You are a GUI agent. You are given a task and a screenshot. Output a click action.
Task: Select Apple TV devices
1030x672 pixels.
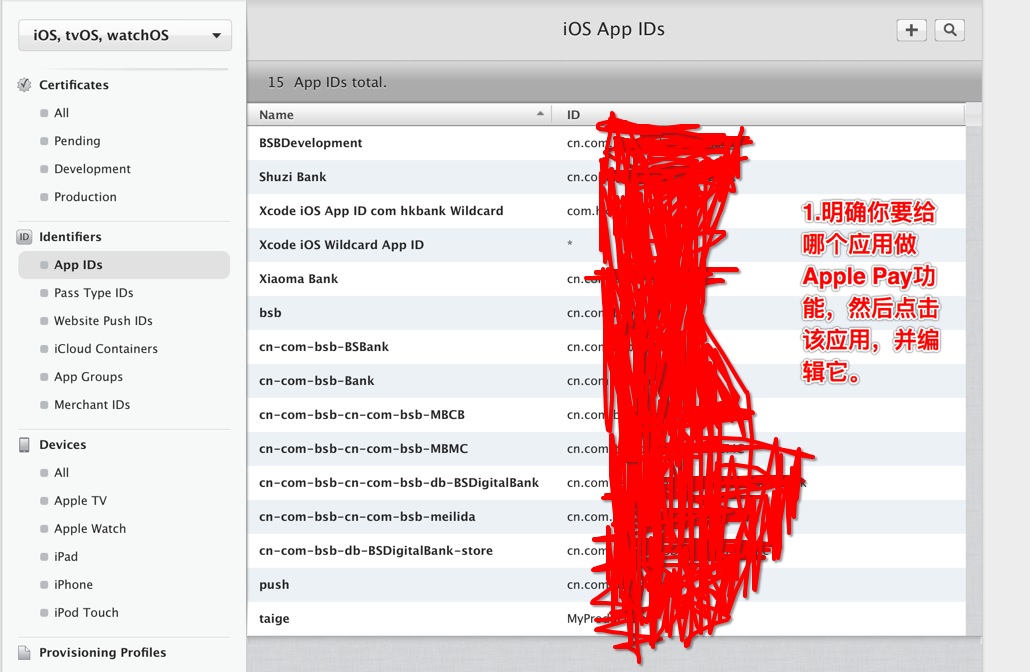click(80, 501)
